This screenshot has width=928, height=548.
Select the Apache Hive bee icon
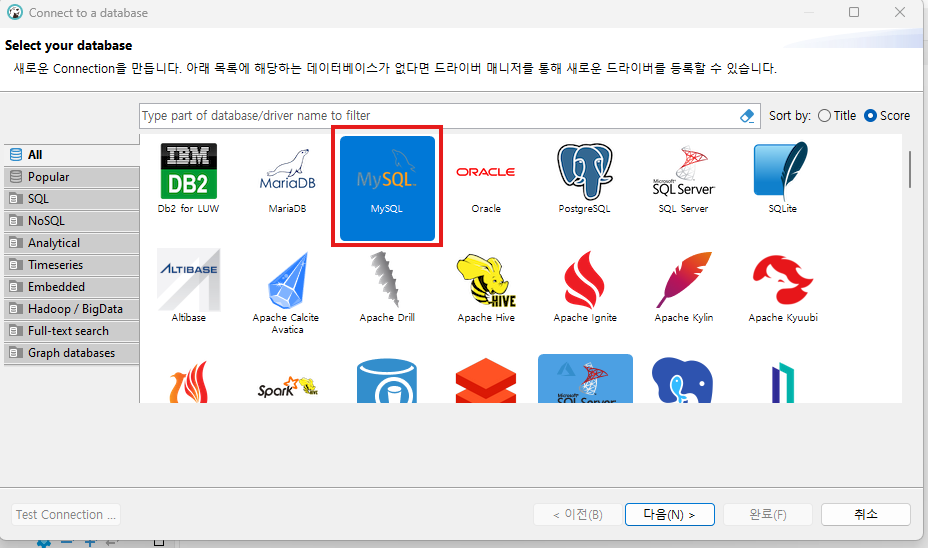[x=486, y=281]
